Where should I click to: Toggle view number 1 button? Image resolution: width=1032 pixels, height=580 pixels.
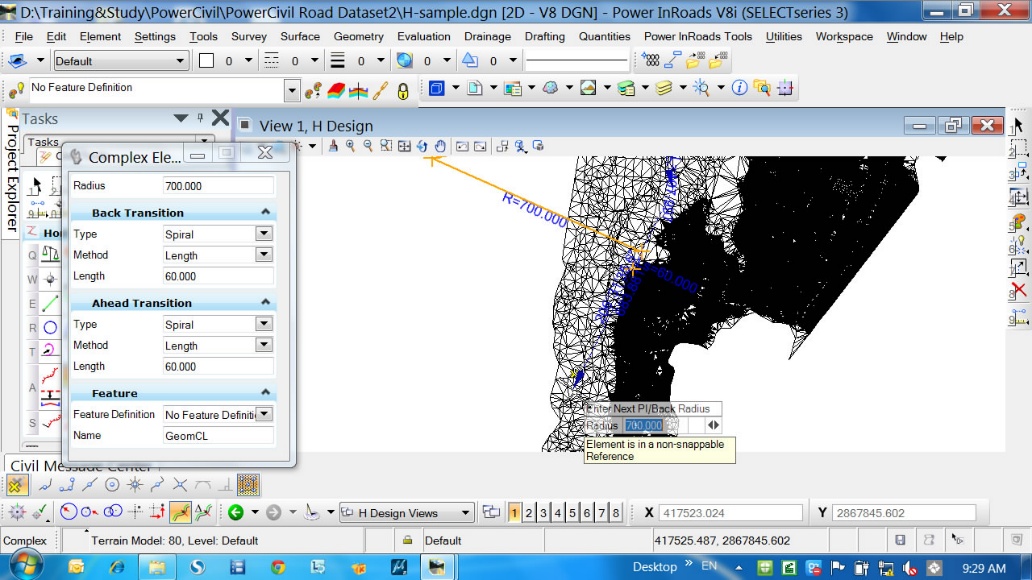tap(514, 513)
